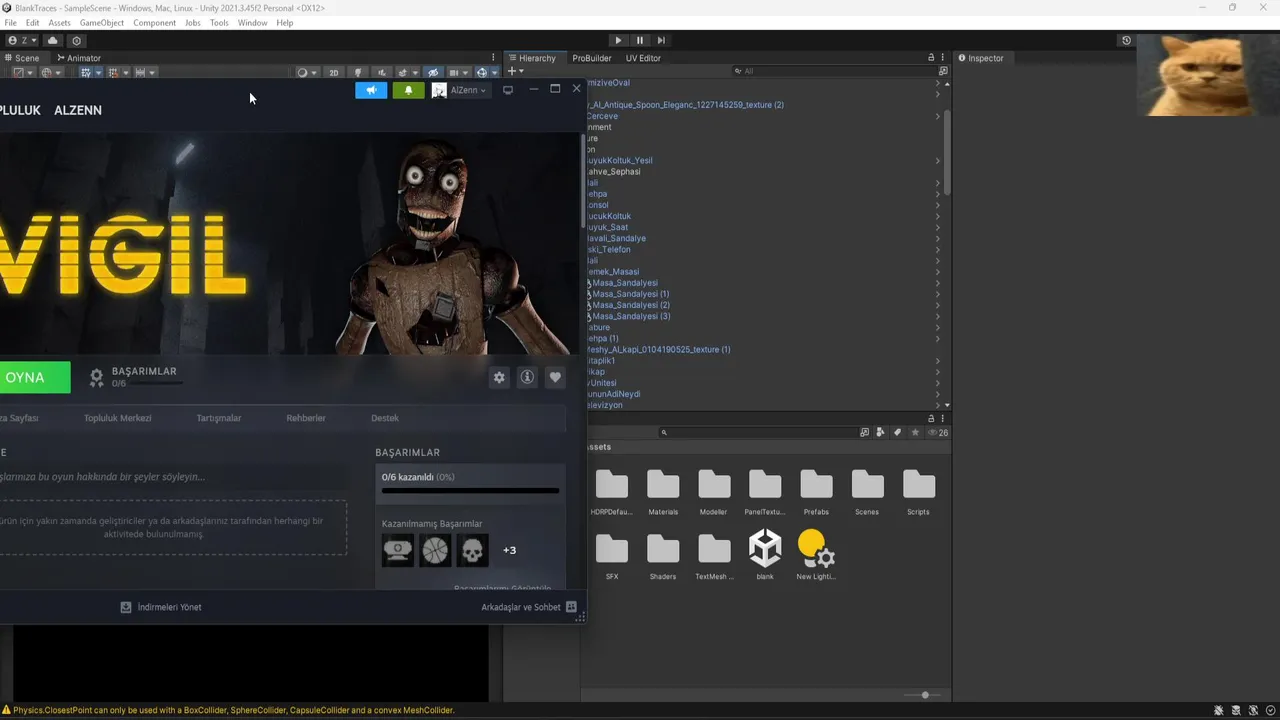Toggle scene effects in Scene toolbar

point(405,73)
